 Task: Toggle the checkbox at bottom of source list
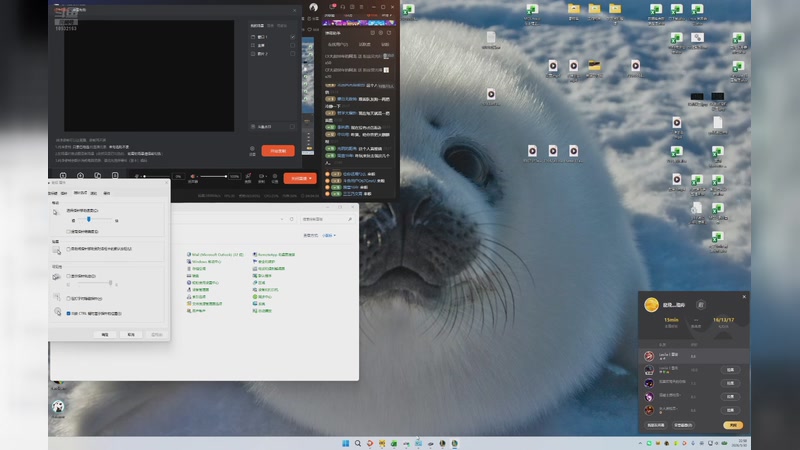coord(292,127)
